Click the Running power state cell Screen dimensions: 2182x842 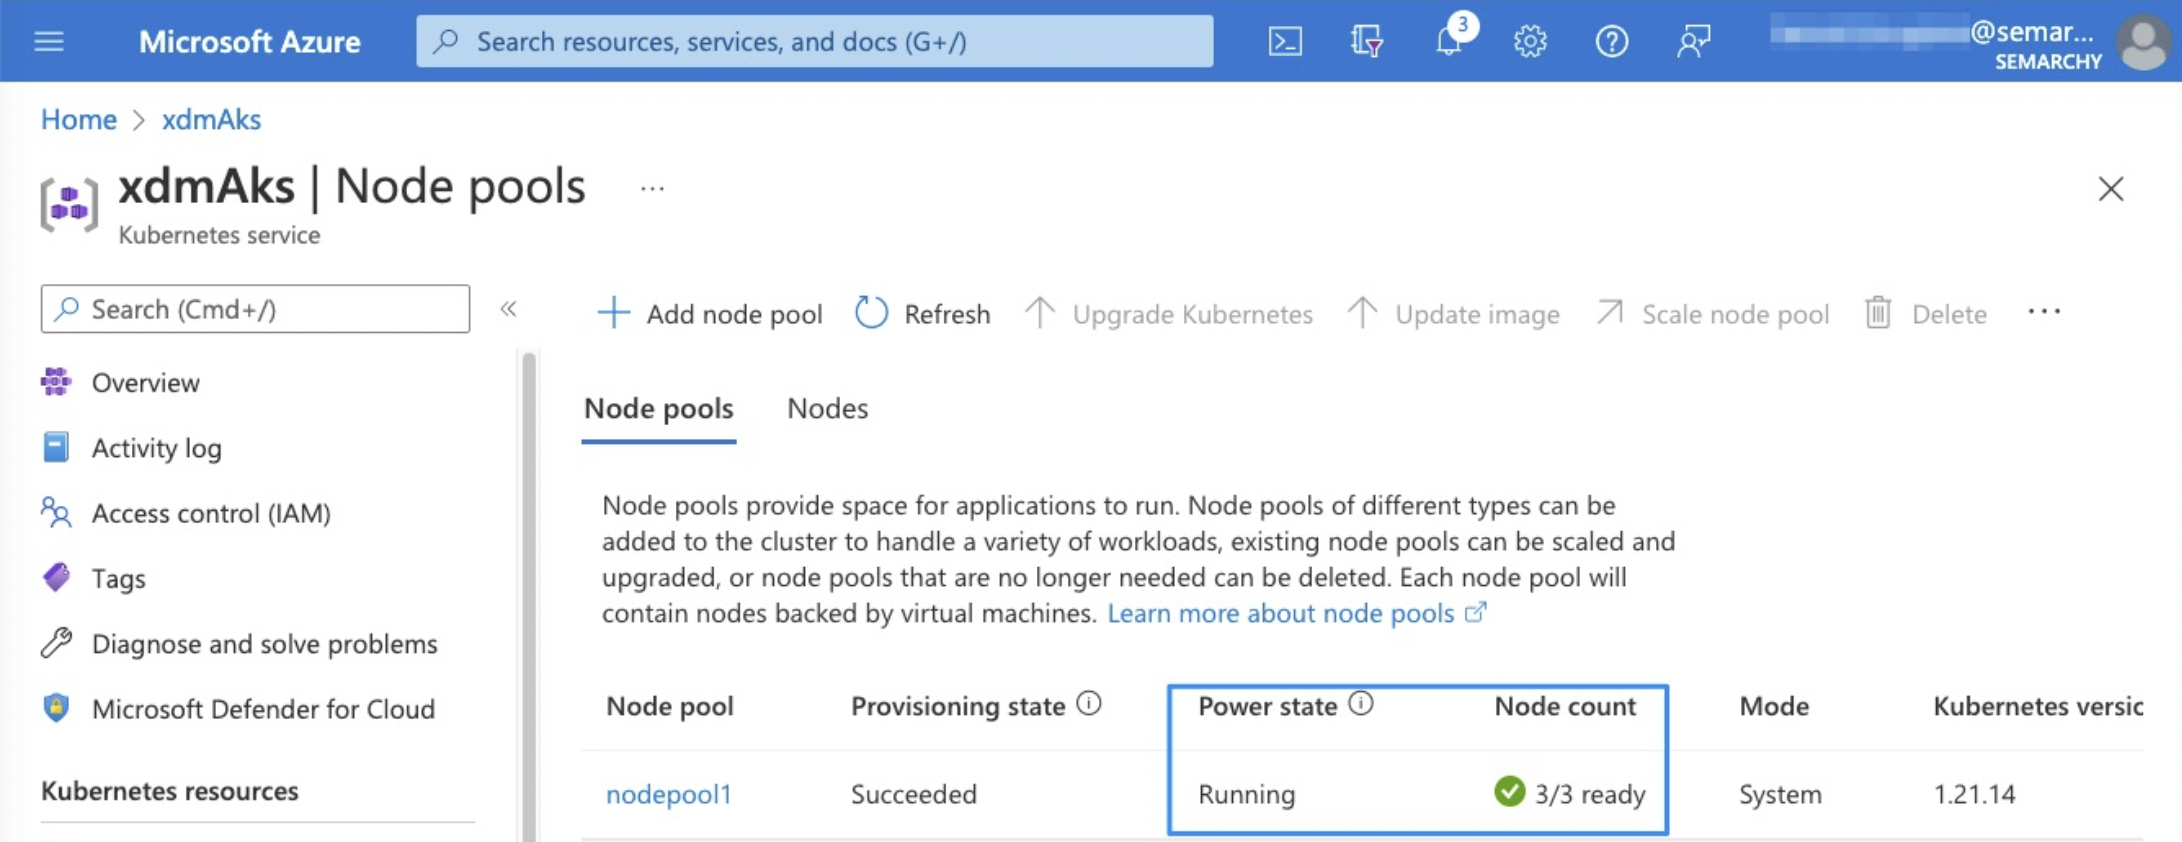click(x=1247, y=794)
